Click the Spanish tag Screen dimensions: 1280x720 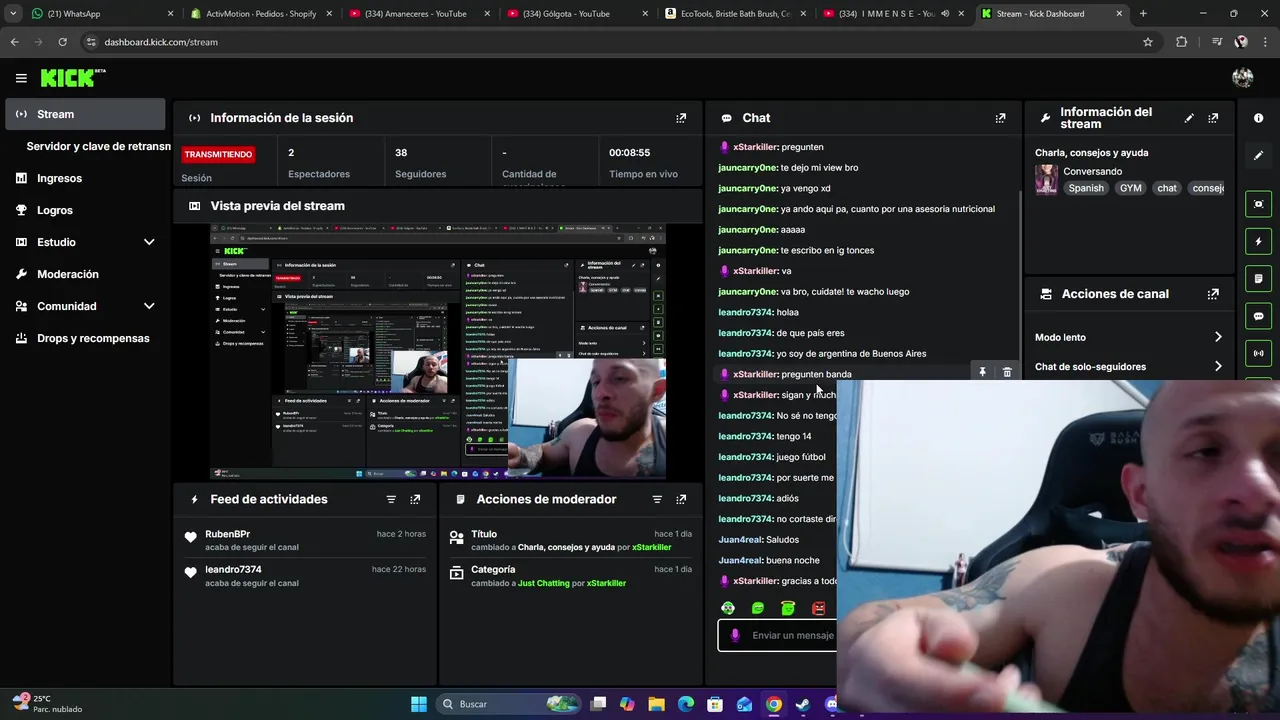1086,188
